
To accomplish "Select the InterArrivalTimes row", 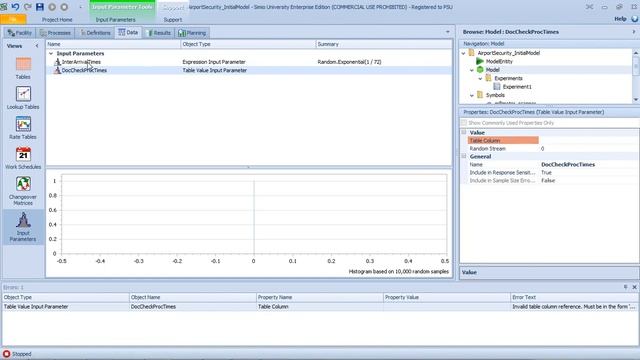I will pos(249,62).
